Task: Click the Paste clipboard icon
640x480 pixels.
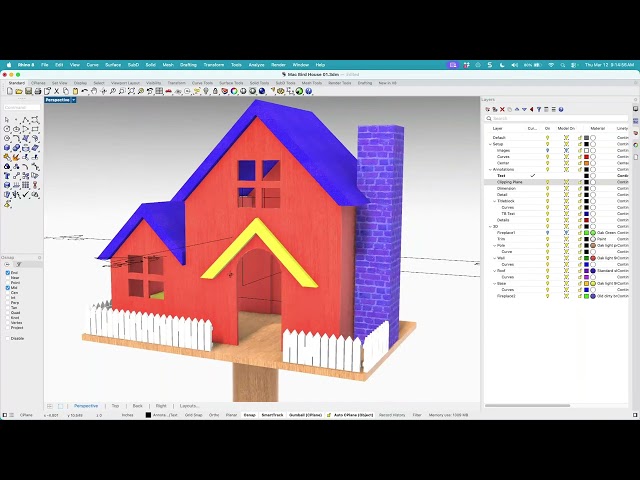Action: point(75,91)
